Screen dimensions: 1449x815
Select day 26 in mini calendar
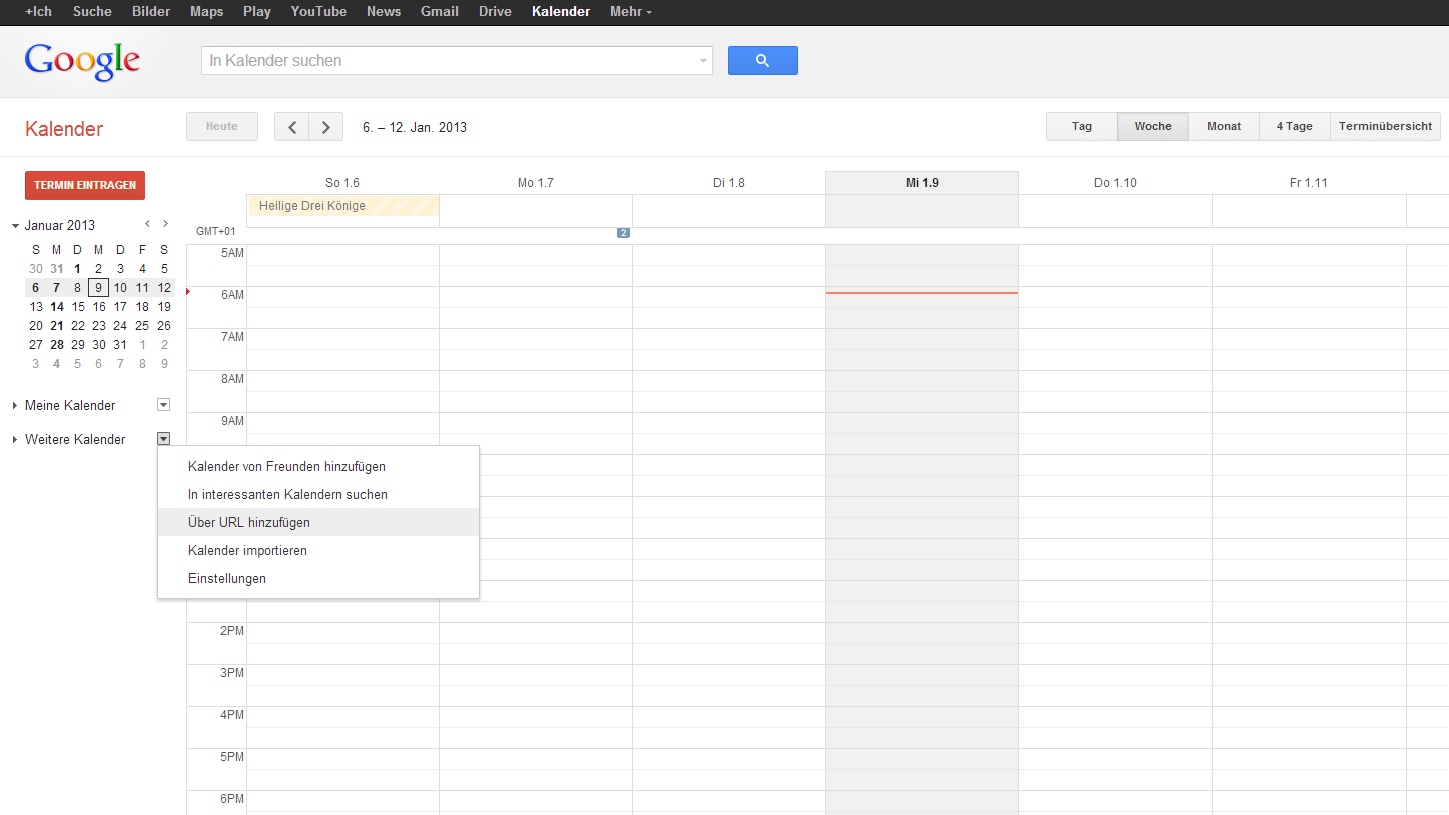(164, 326)
